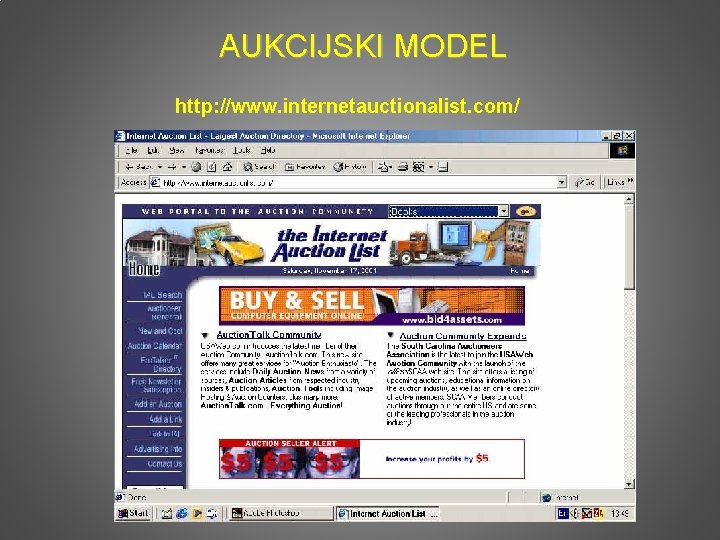Open the Directory sidebar link
720x540 pixels.
click(x=161, y=365)
